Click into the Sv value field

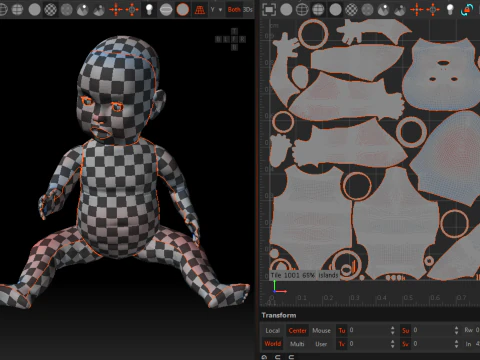(x=432, y=344)
